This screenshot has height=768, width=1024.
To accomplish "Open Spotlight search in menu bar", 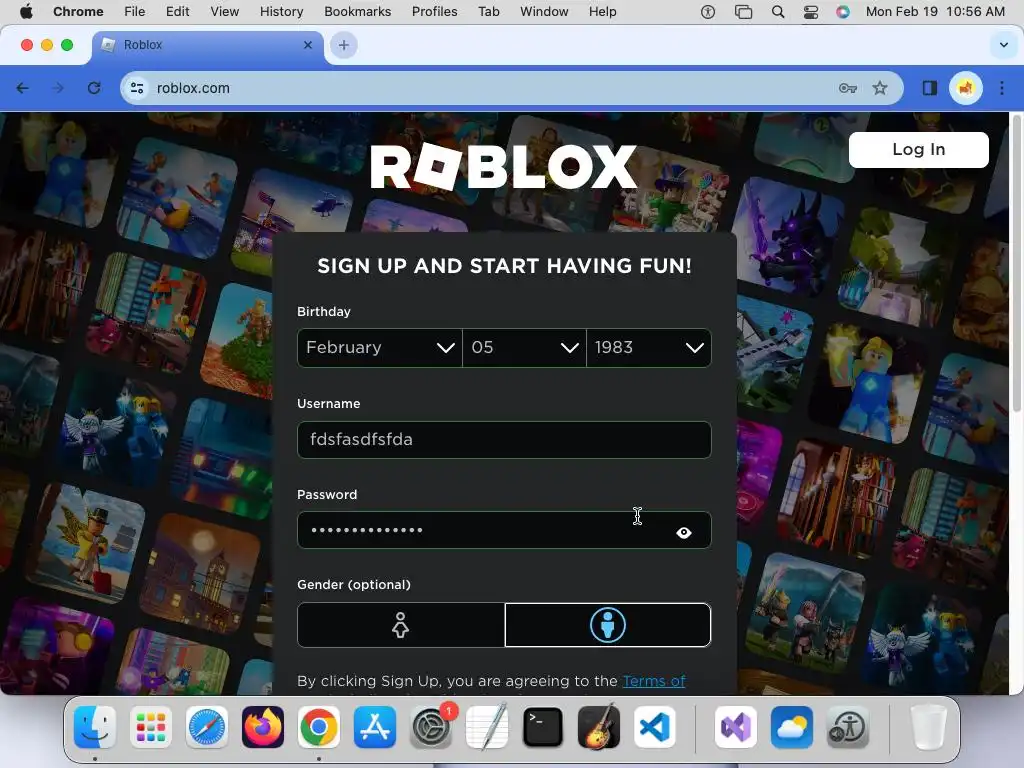I will (x=778, y=11).
